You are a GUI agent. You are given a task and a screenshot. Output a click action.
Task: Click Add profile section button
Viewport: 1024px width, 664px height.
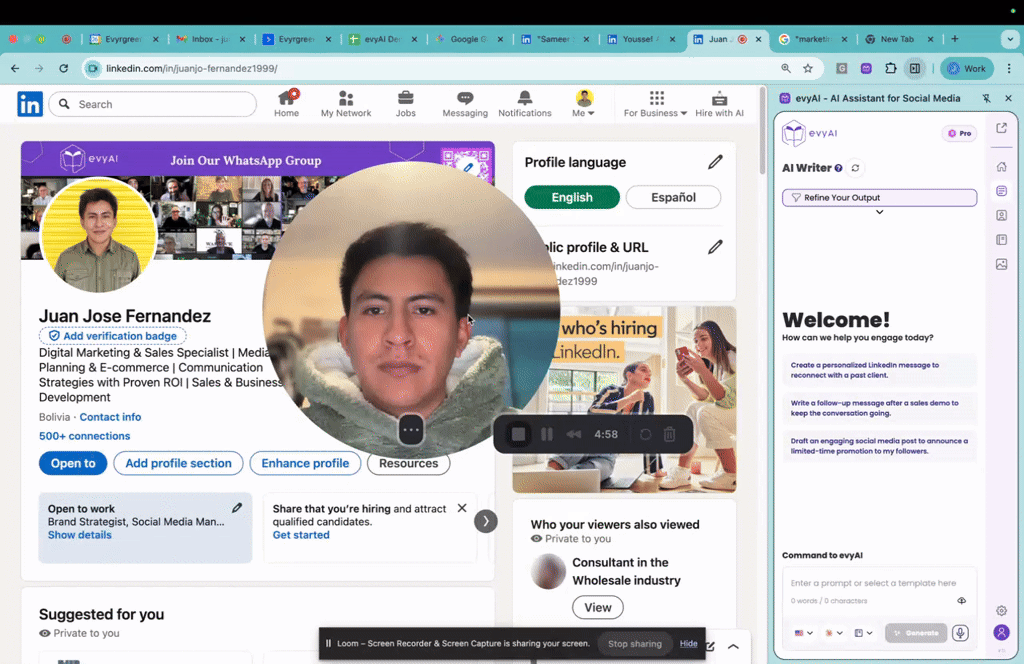[178, 463]
